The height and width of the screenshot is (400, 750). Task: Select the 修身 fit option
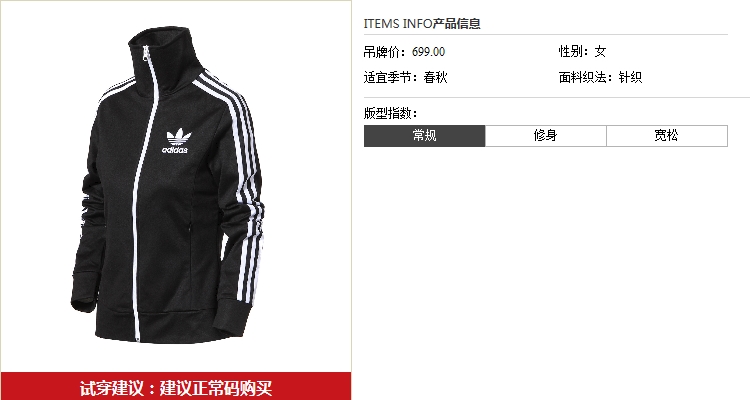pyautogui.click(x=546, y=136)
